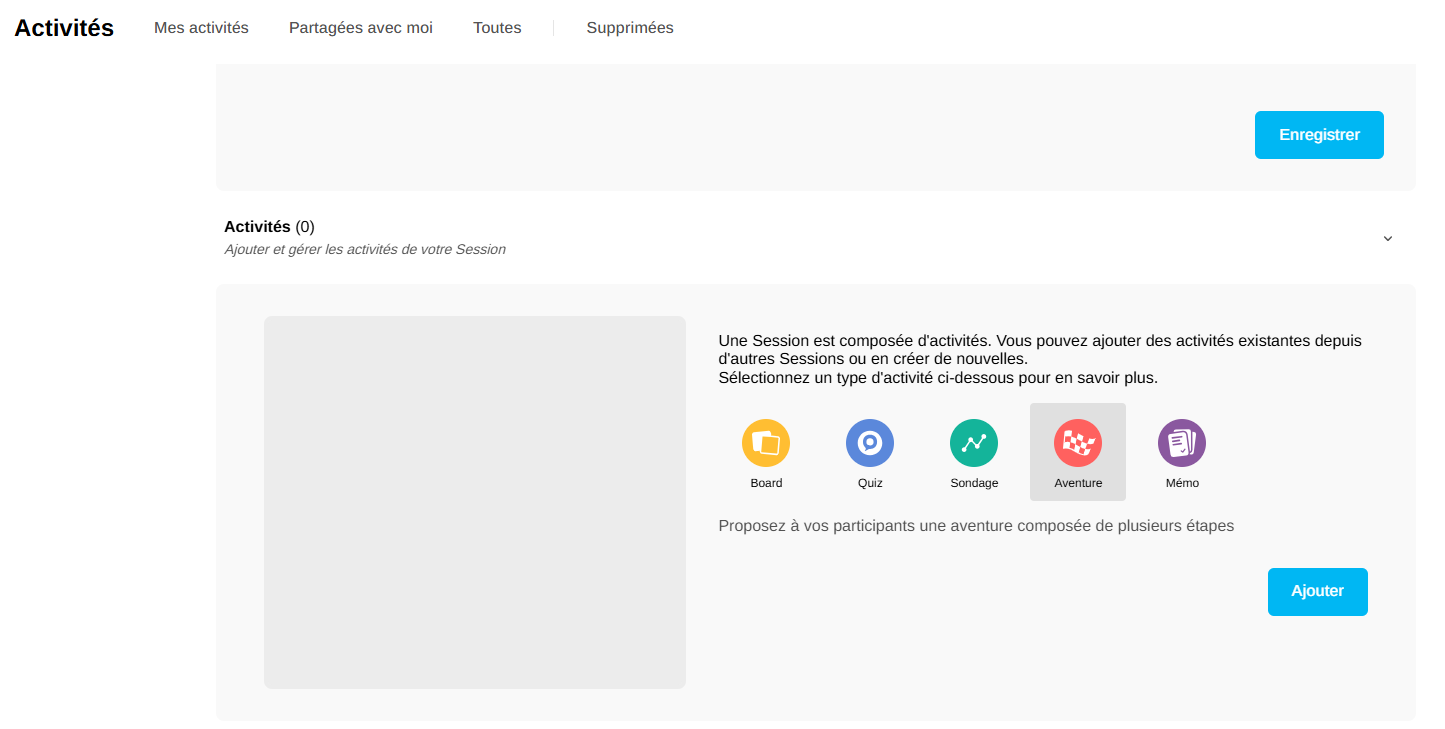
Task: Choose the blue Quiz activity icon
Action: click(870, 443)
